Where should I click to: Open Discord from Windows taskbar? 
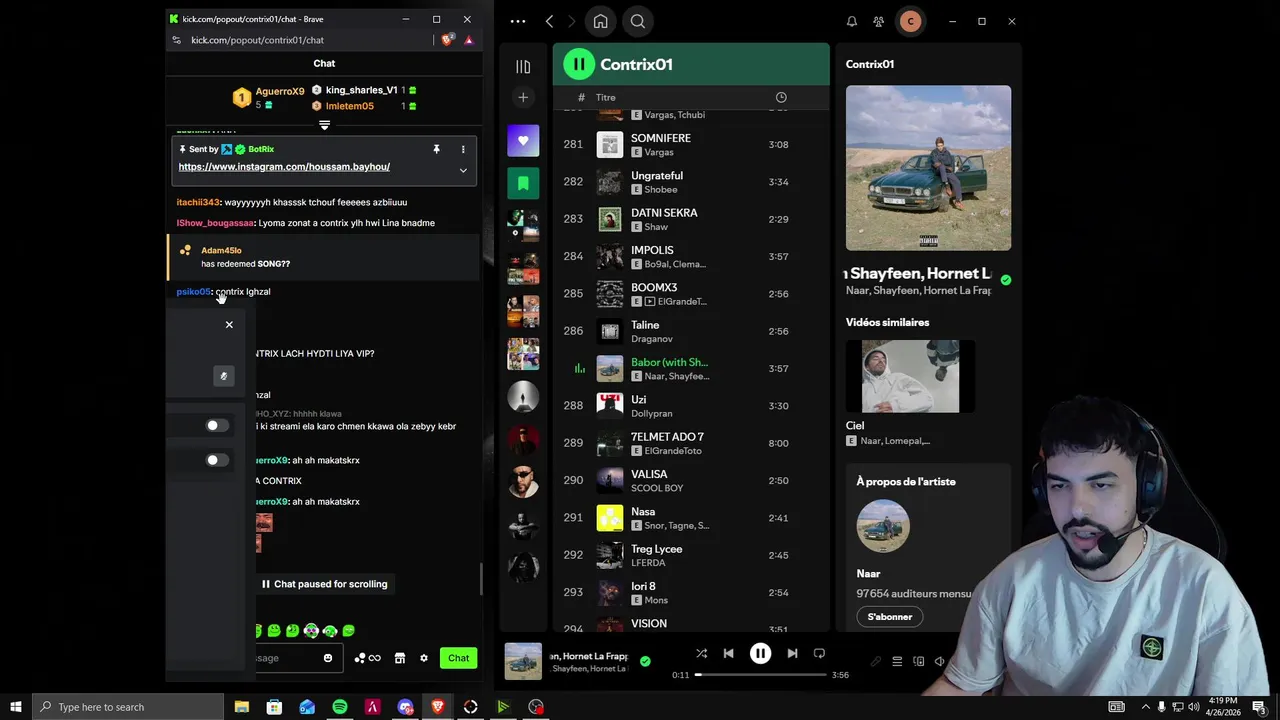pyautogui.click(x=405, y=707)
